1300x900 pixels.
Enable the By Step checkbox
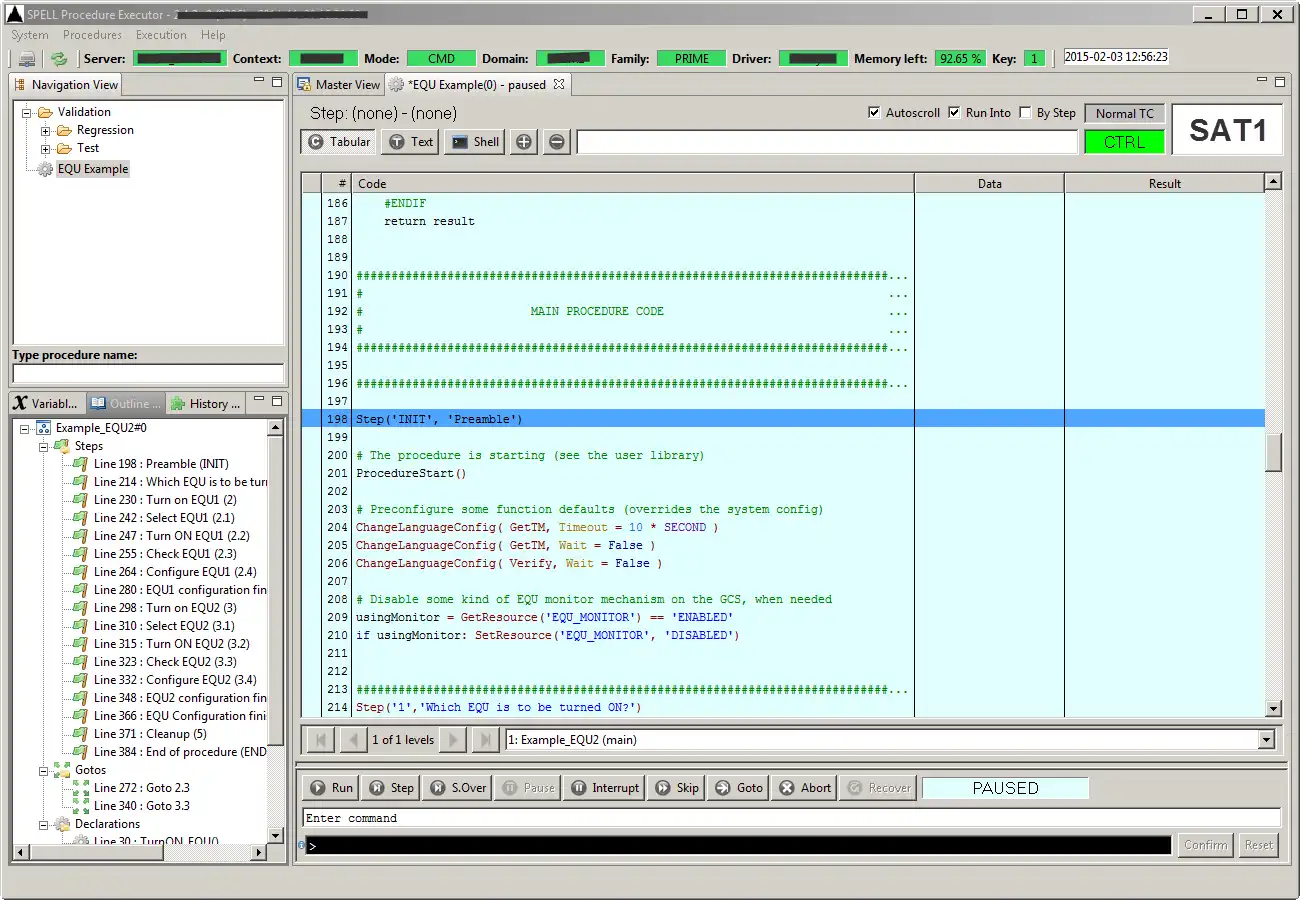pyautogui.click(x=1025, y=113)
